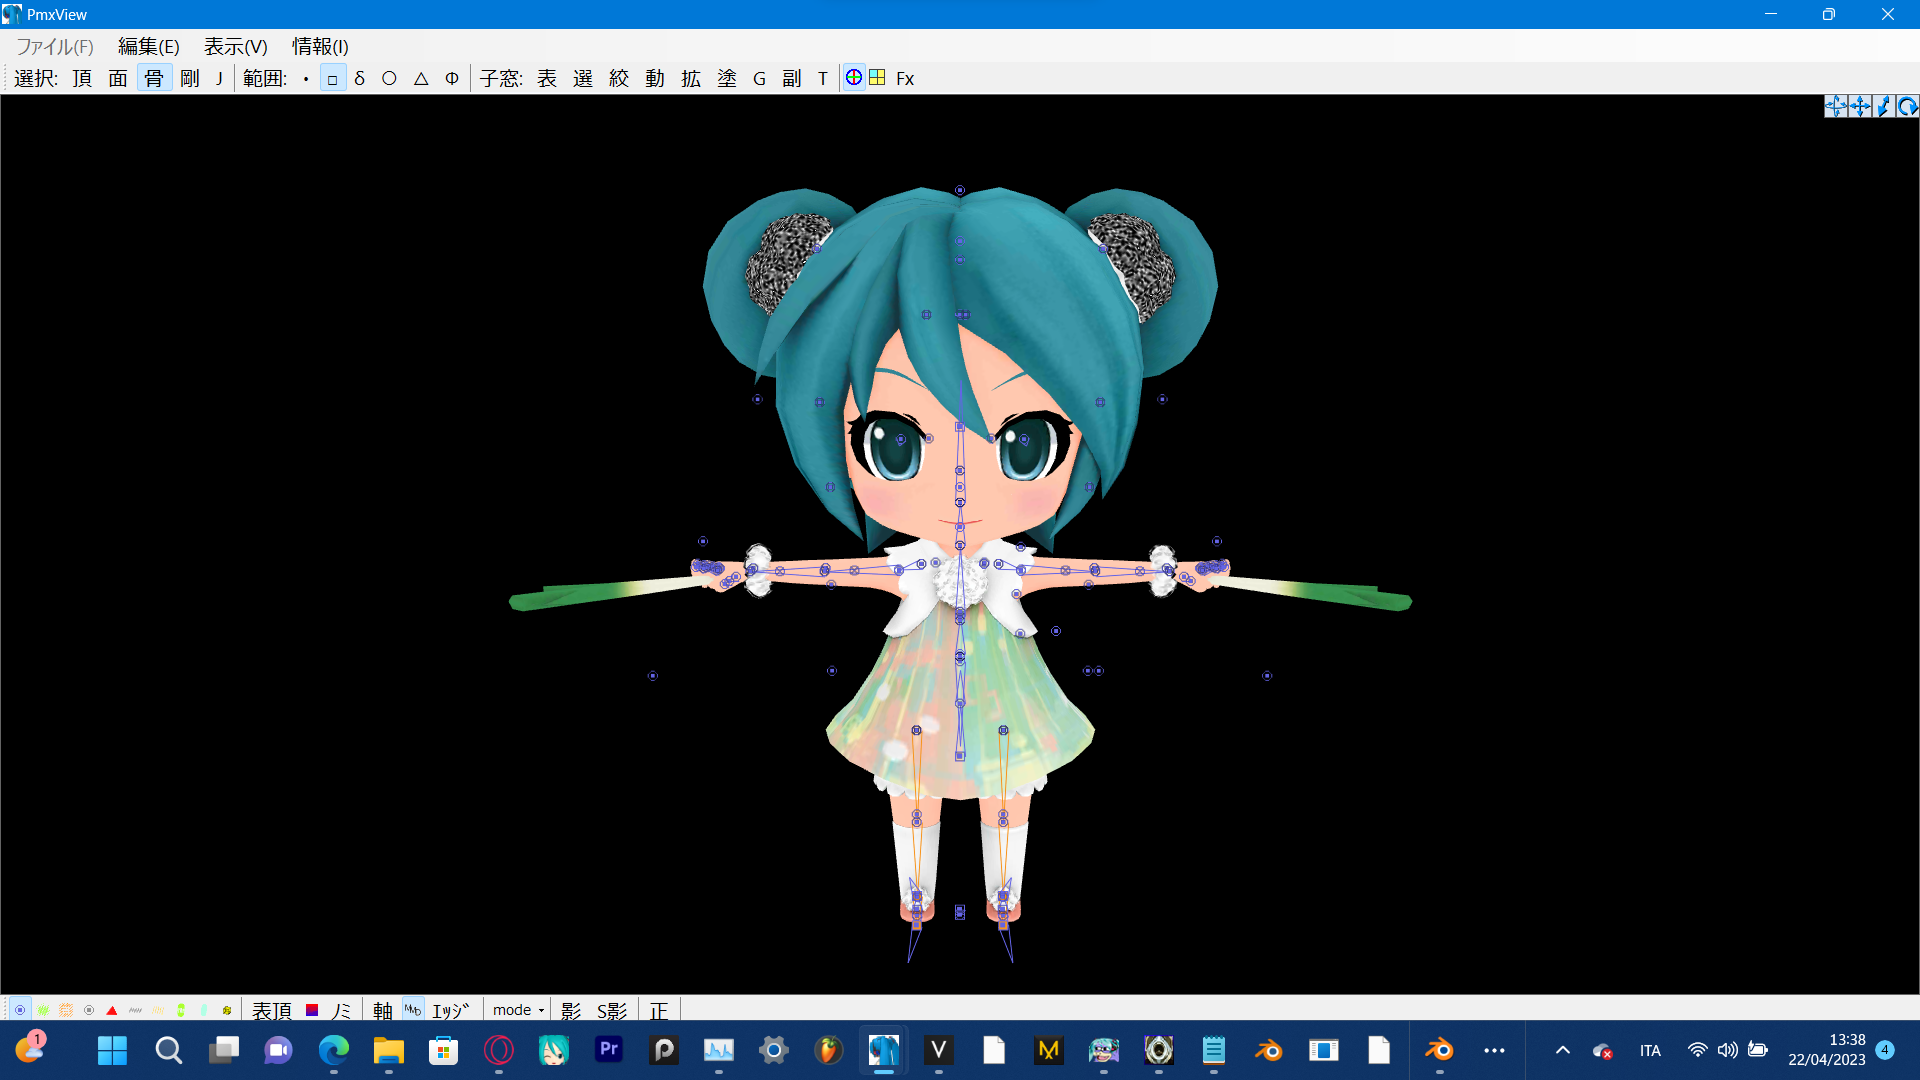
Task: Click the four-arrow view pan icon
Action: pyautogui.click(x=1859, y=106)
